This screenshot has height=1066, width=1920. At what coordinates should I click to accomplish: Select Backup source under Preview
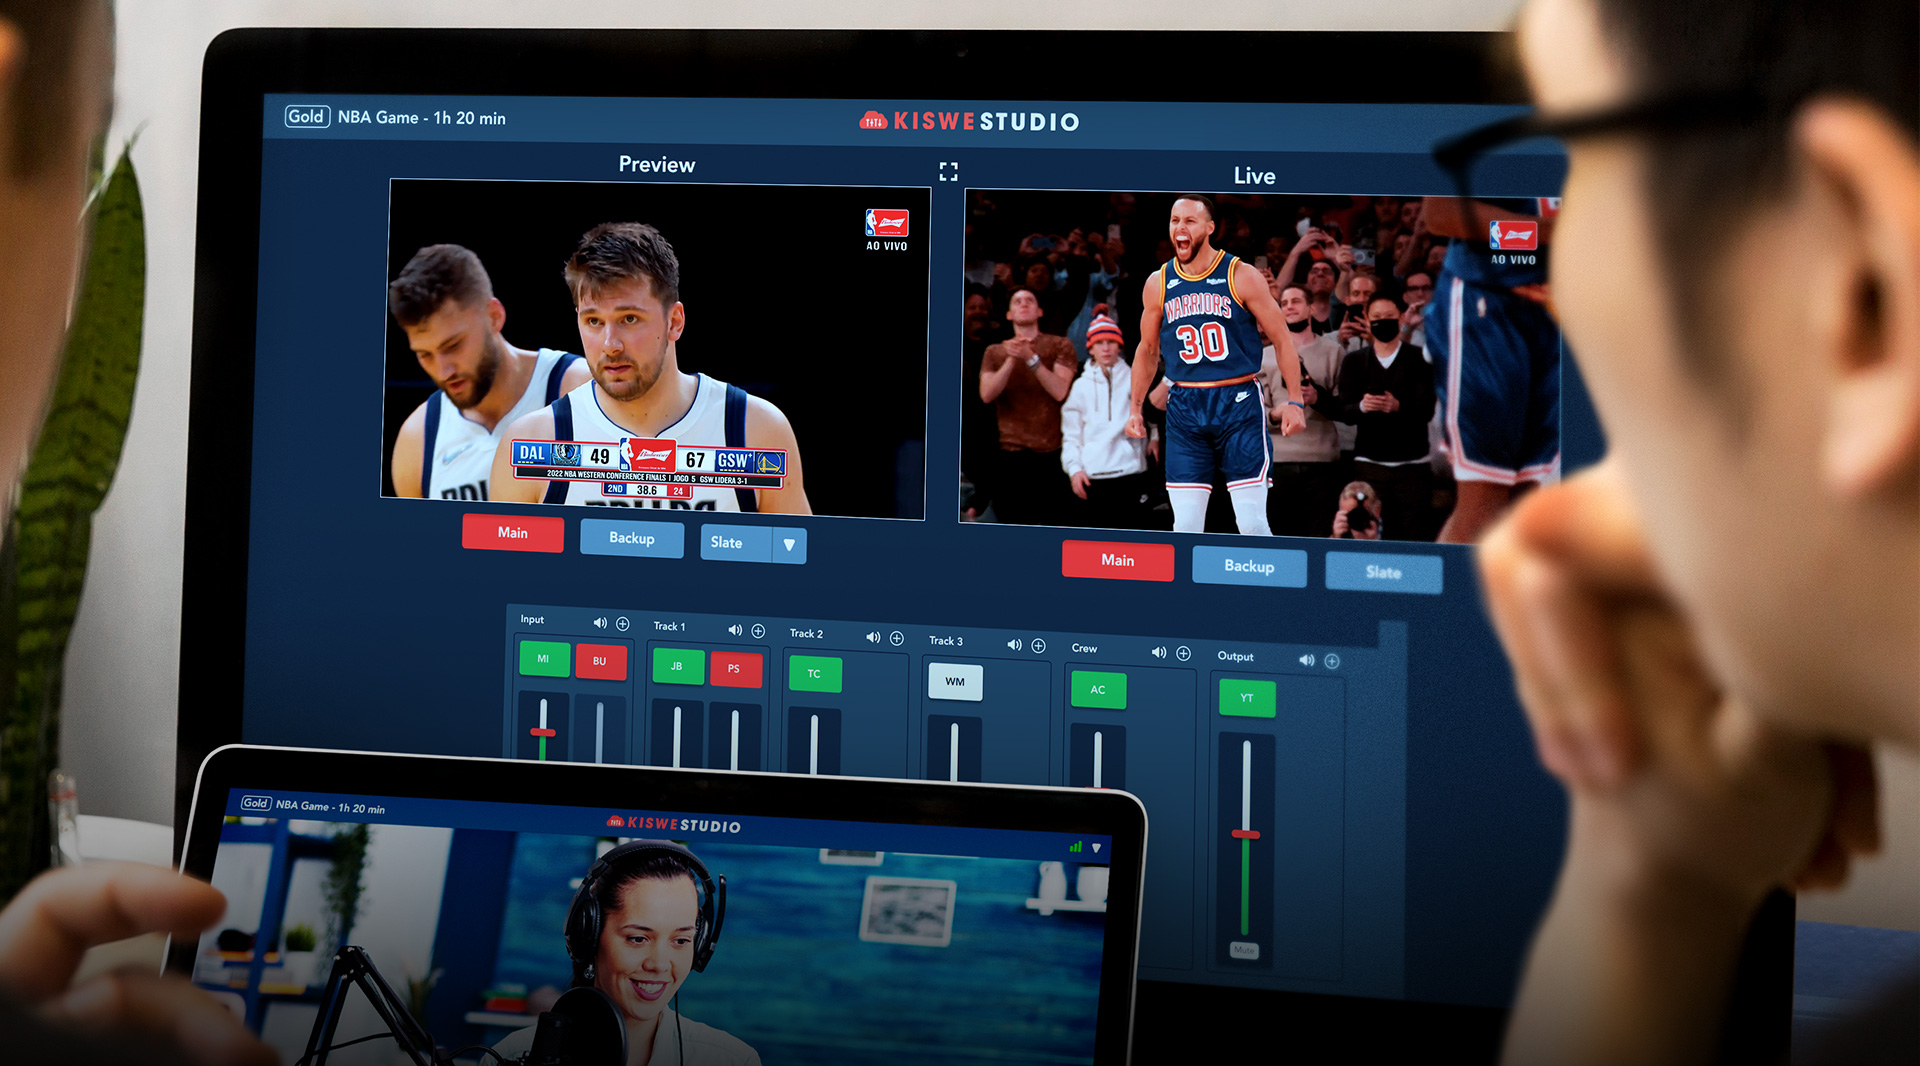pos(632,538)
